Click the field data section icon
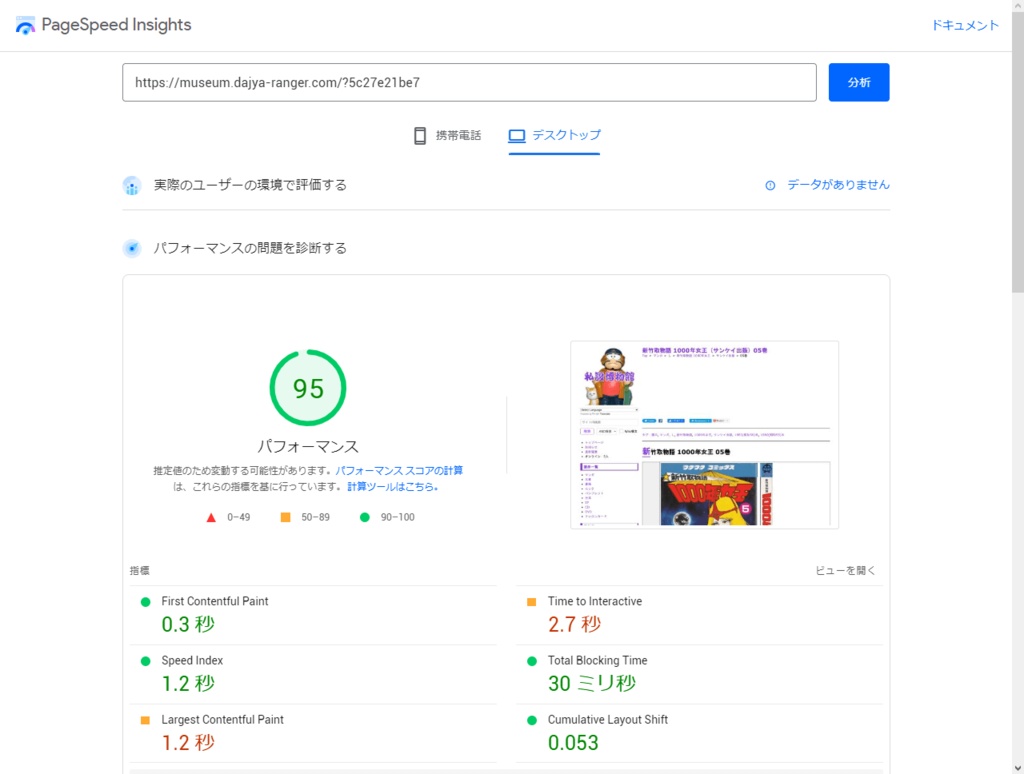The height and width of the screenshot is (774, 1024). point(132,185)
